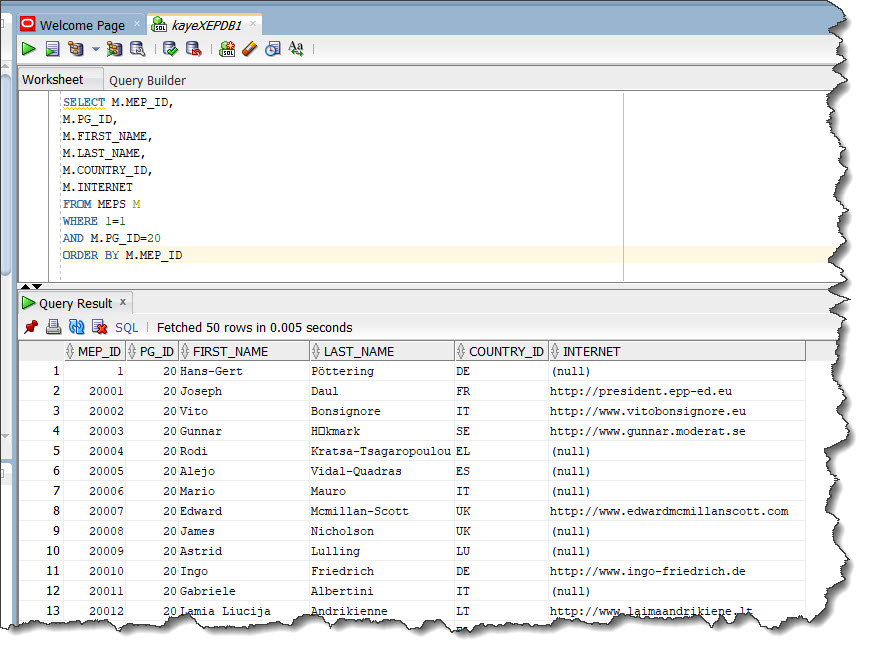Click the SQL link in result toolbar
Screen dimensions: 871x655
pyautogui.click(x=127, y=328)
